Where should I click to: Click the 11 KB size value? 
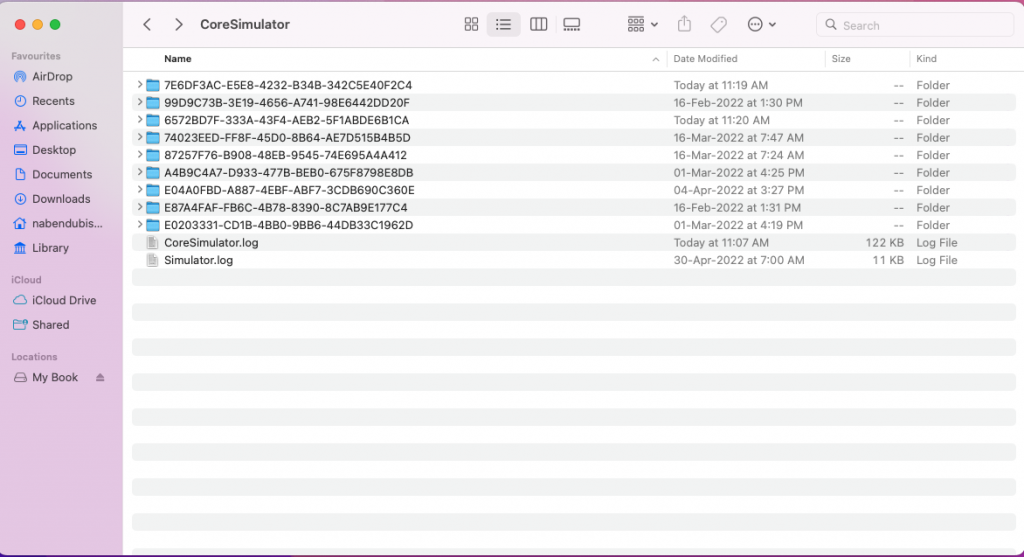(888, 261)
